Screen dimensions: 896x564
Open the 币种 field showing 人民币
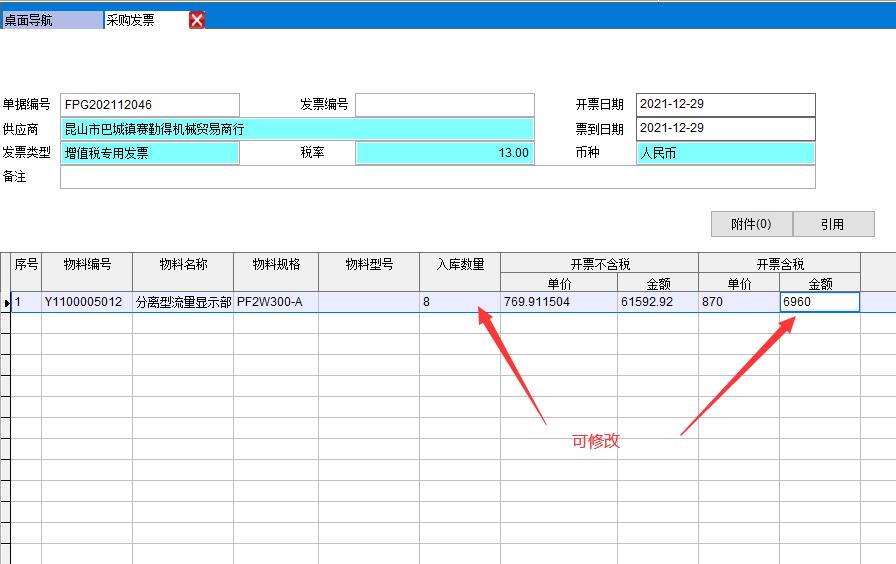click(725, 153)
